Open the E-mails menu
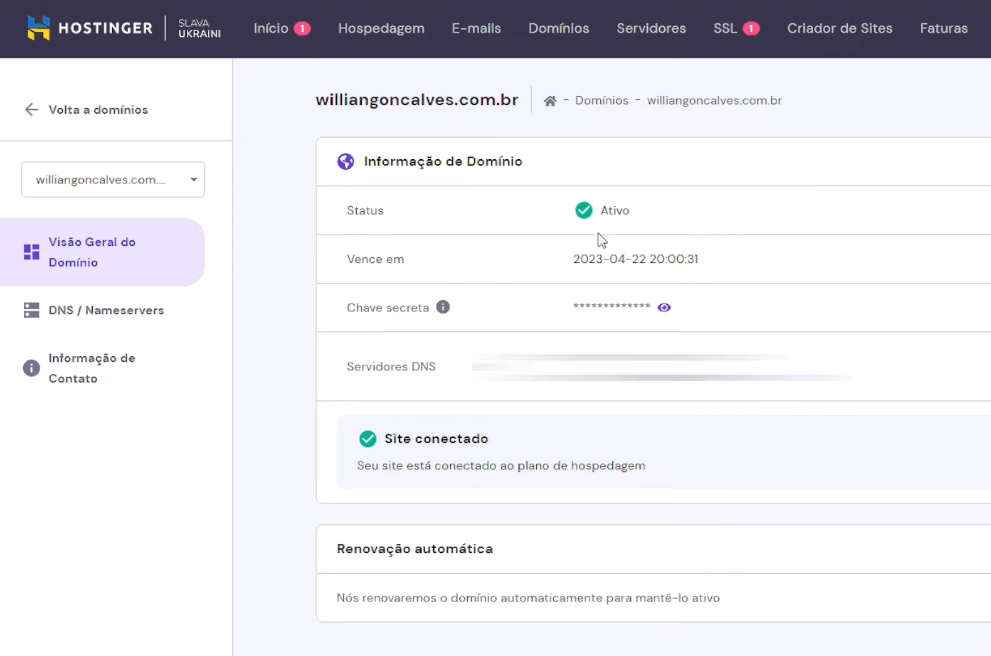 click(x=476, y=28)
